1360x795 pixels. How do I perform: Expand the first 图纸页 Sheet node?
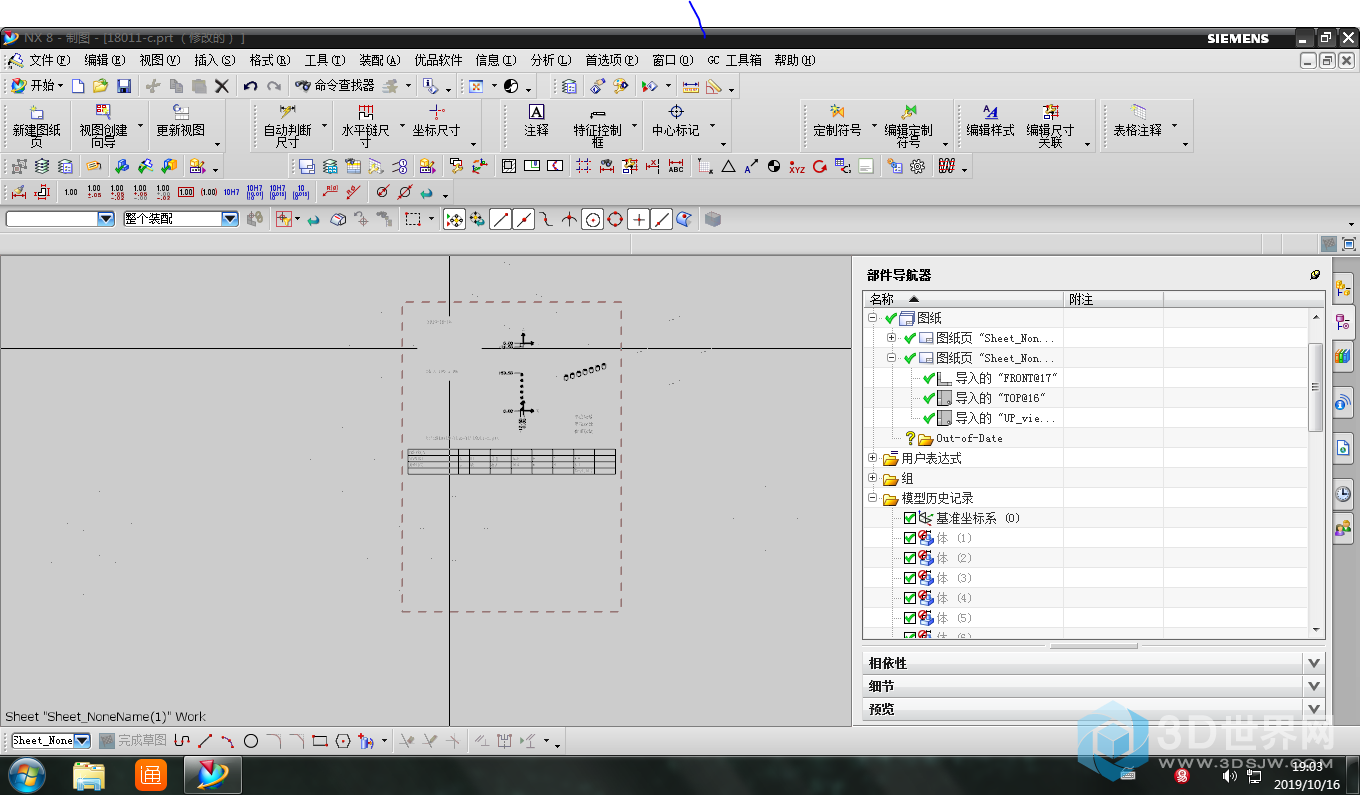(x=891, y=338)
